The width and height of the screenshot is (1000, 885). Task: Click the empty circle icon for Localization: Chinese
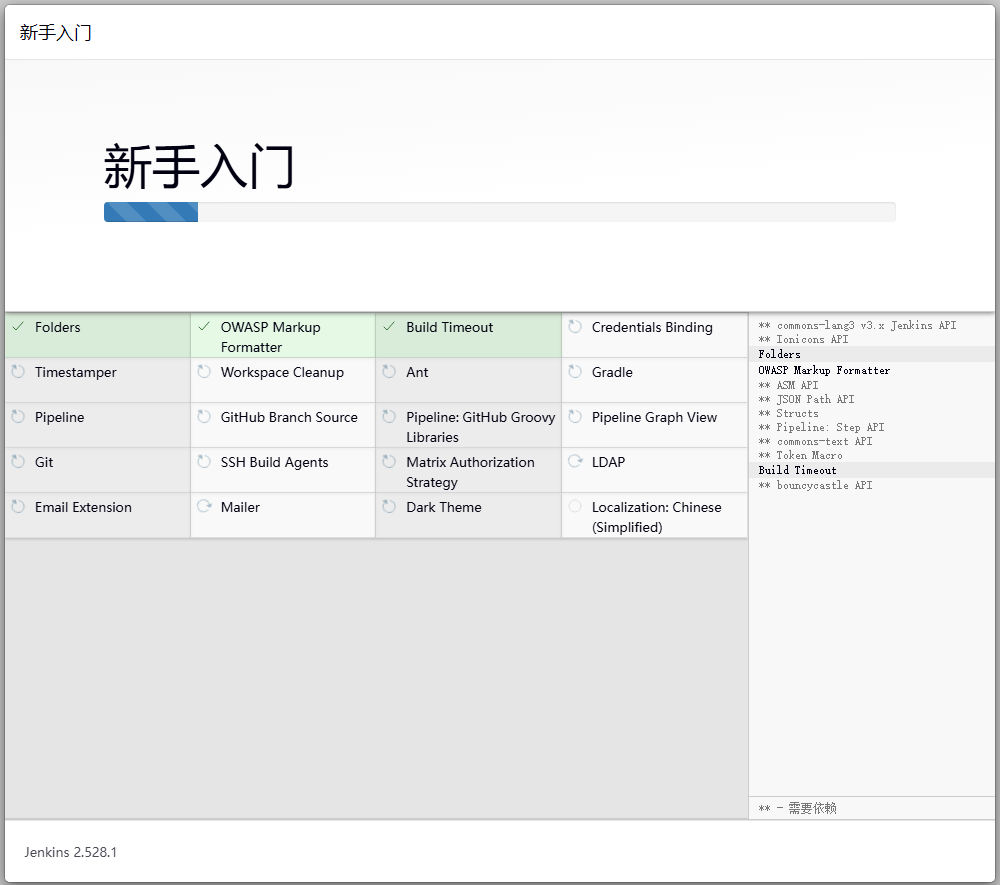pyautogui.click(x=575, y=506)
